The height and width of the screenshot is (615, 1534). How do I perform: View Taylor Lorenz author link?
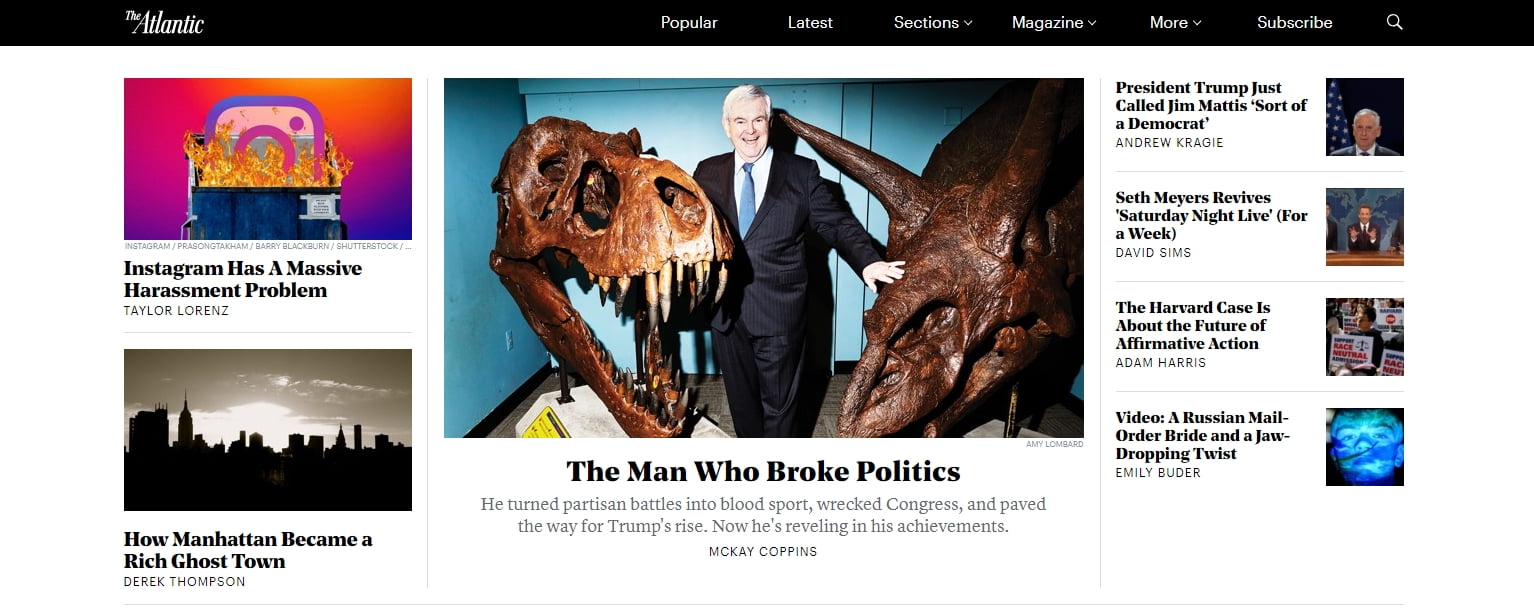pos(176,311)
